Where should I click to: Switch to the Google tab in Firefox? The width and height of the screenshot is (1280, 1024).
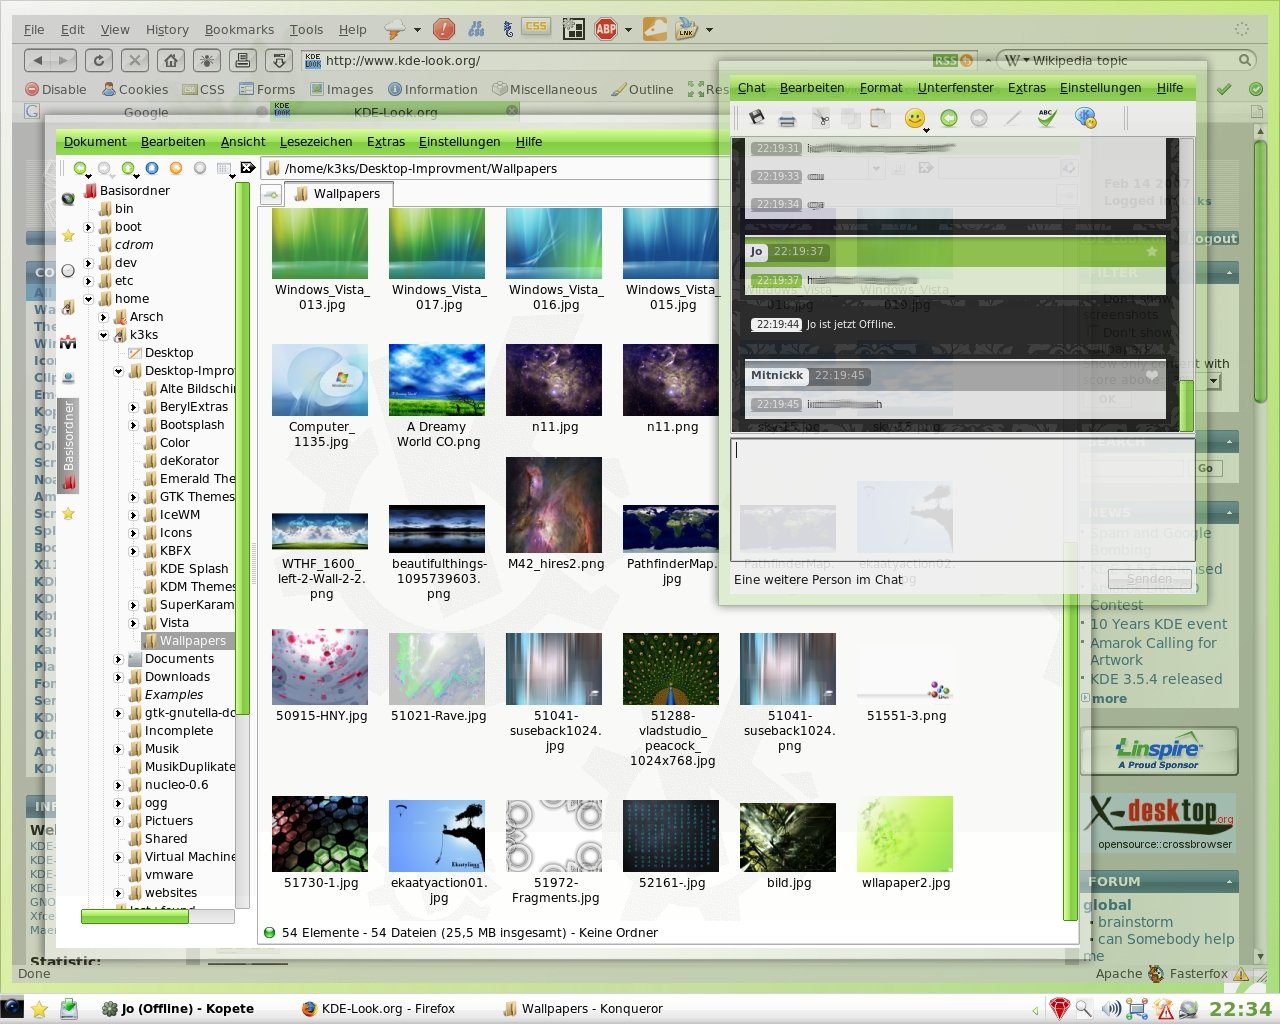(146, 112)
